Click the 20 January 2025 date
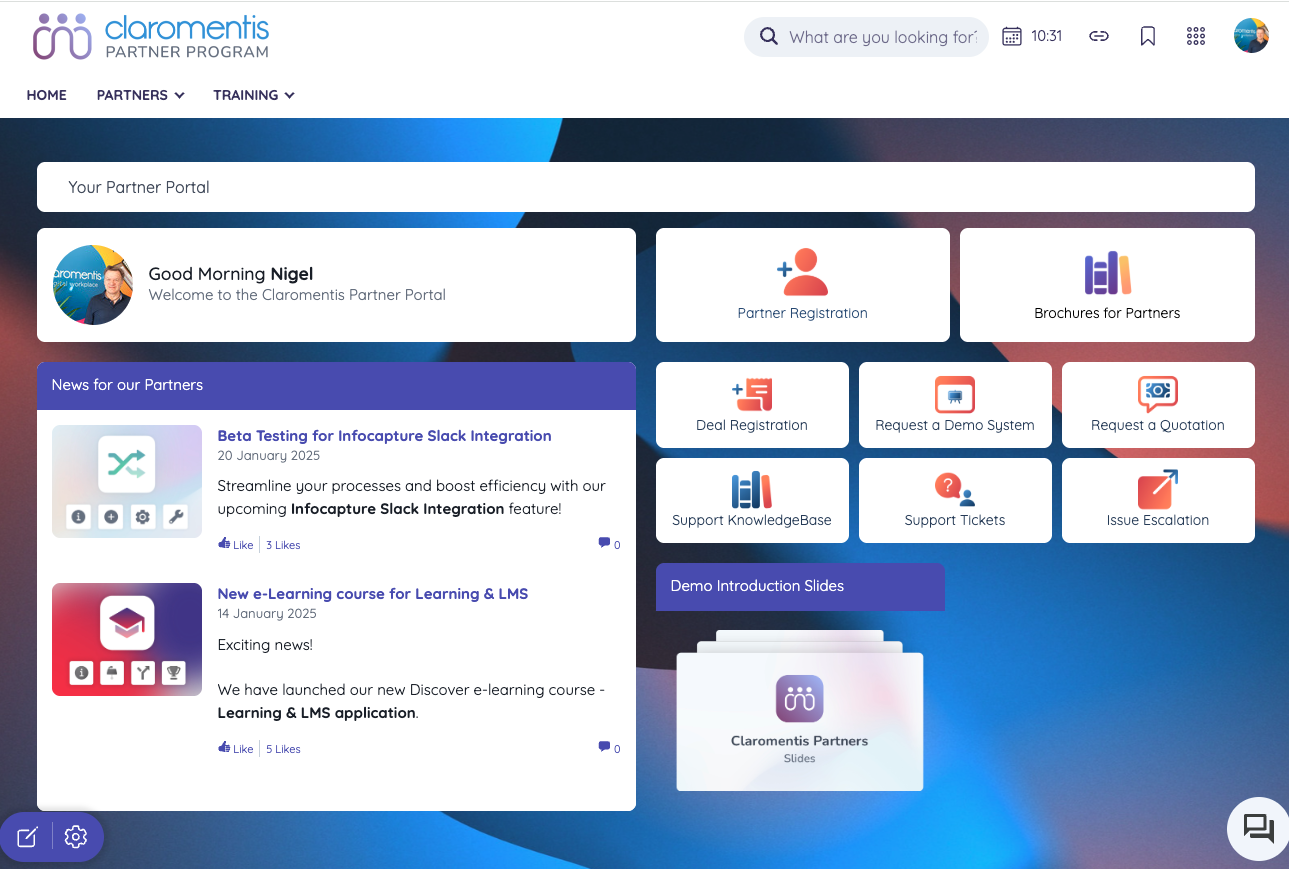The image size is (1289, 869). tap(269, 456)
